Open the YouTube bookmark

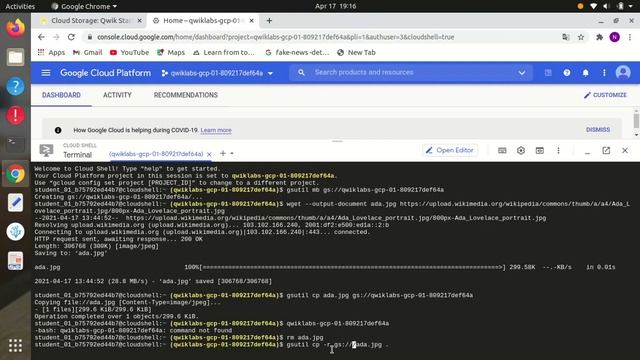point(129,52)
